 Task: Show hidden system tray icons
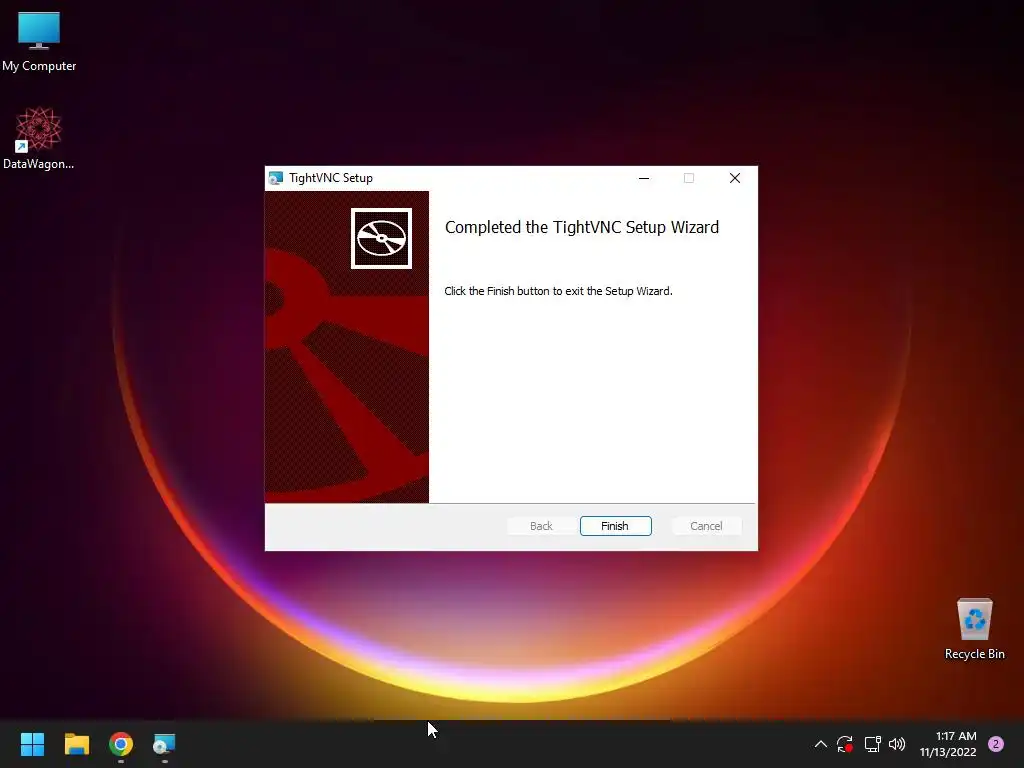pyautogui.click(x=821, y=744)
